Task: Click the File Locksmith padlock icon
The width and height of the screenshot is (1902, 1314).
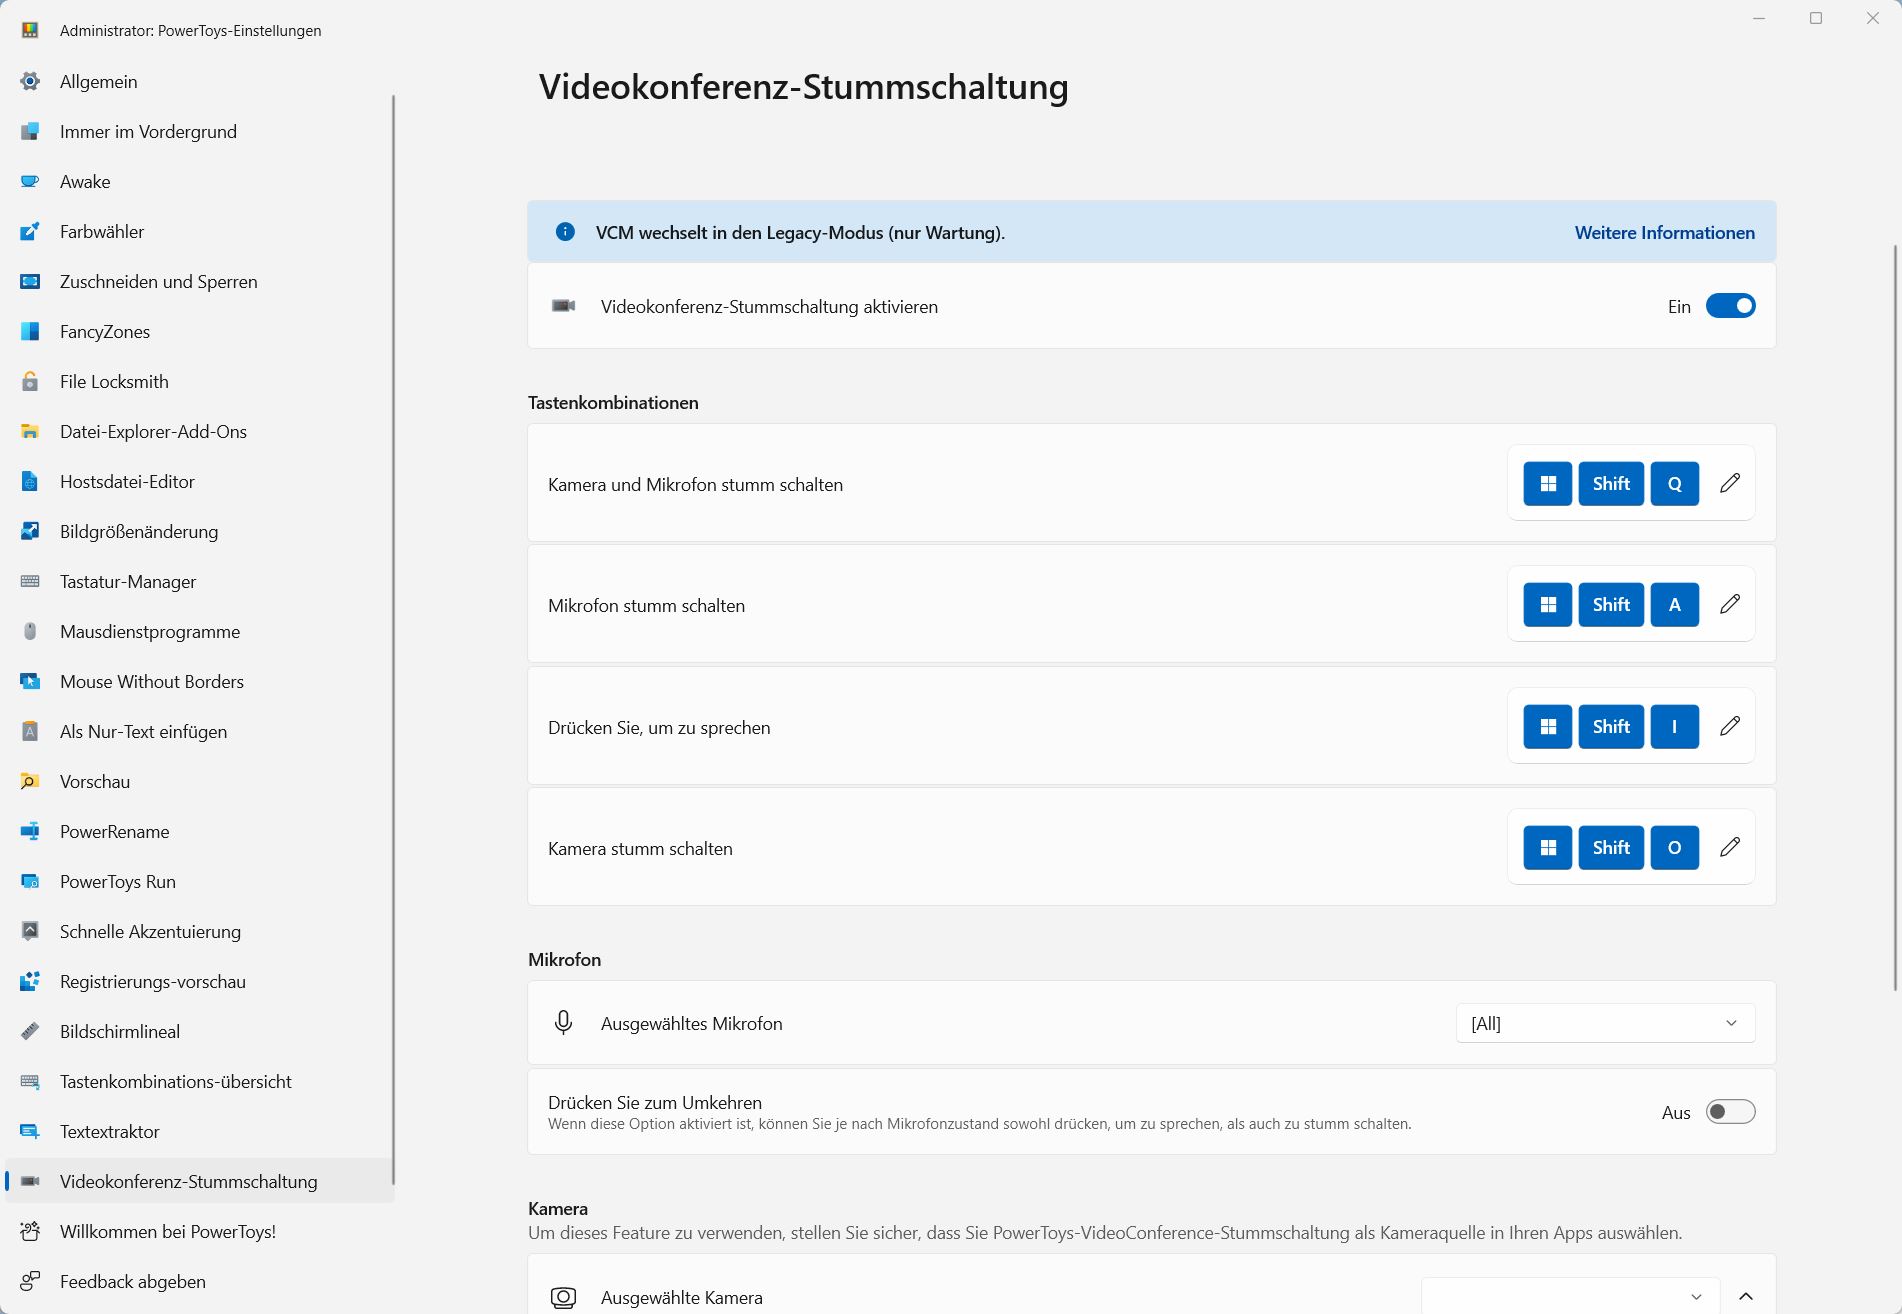Action: click(x=30, y=382)
